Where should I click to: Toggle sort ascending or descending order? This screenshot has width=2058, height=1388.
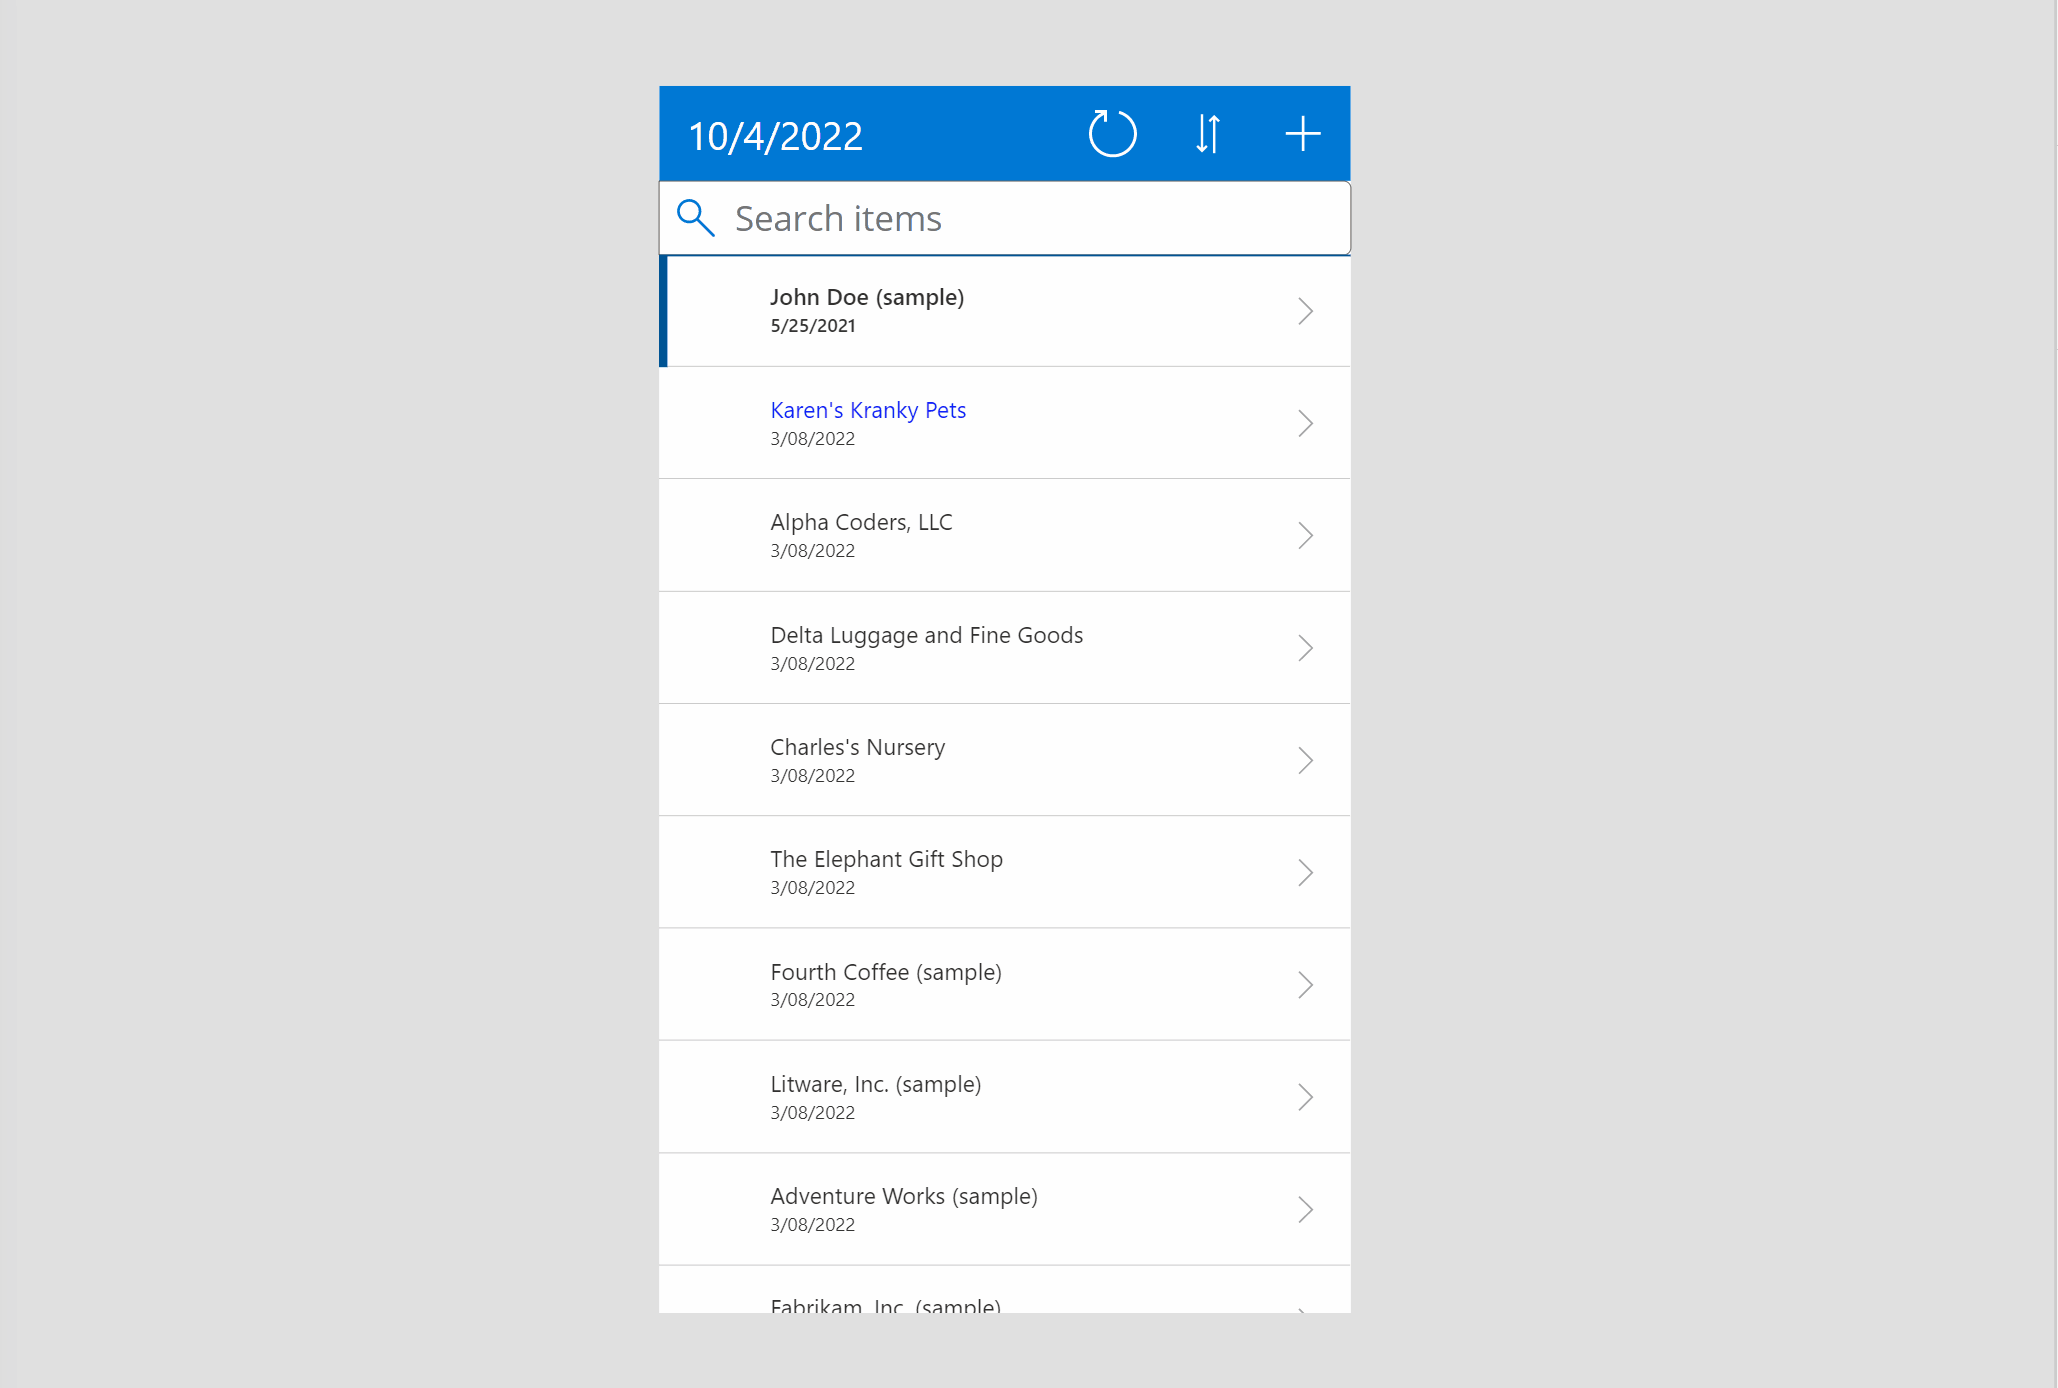(1208, 133)
